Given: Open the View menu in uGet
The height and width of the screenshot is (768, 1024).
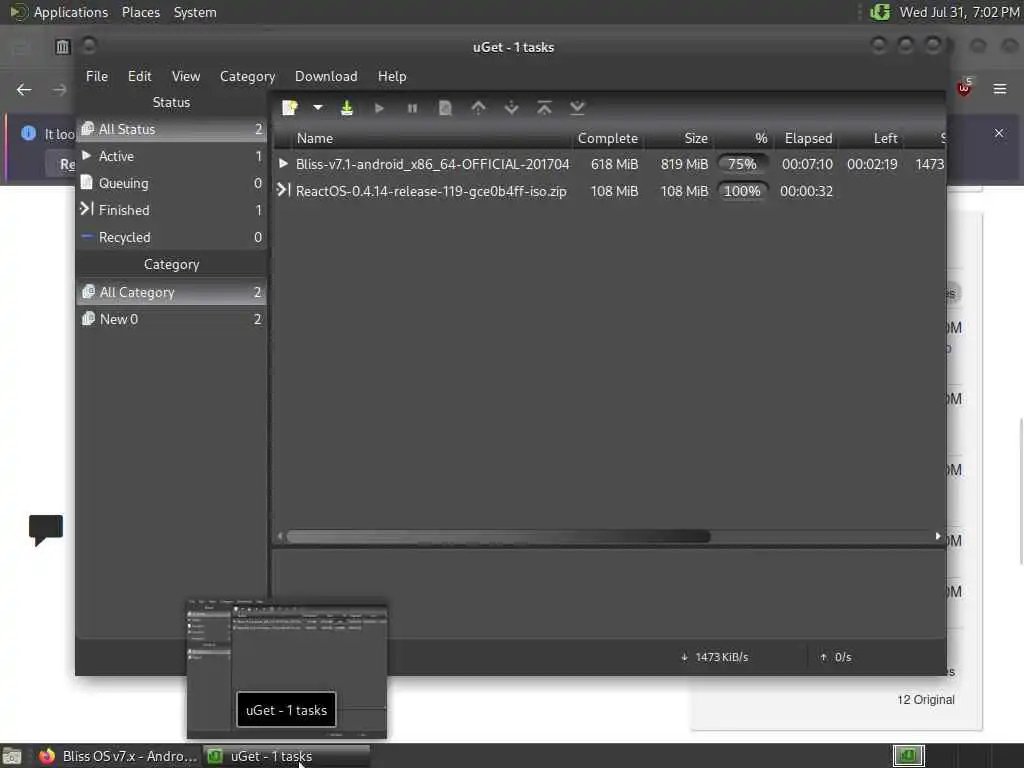Looking at the screenshot, I should click(x=186, y=76).
